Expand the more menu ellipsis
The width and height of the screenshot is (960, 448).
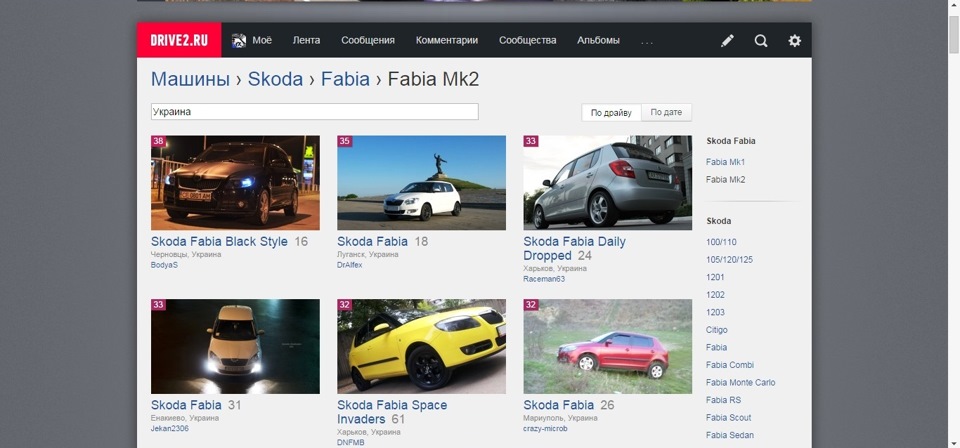click(x=647, y=42)
